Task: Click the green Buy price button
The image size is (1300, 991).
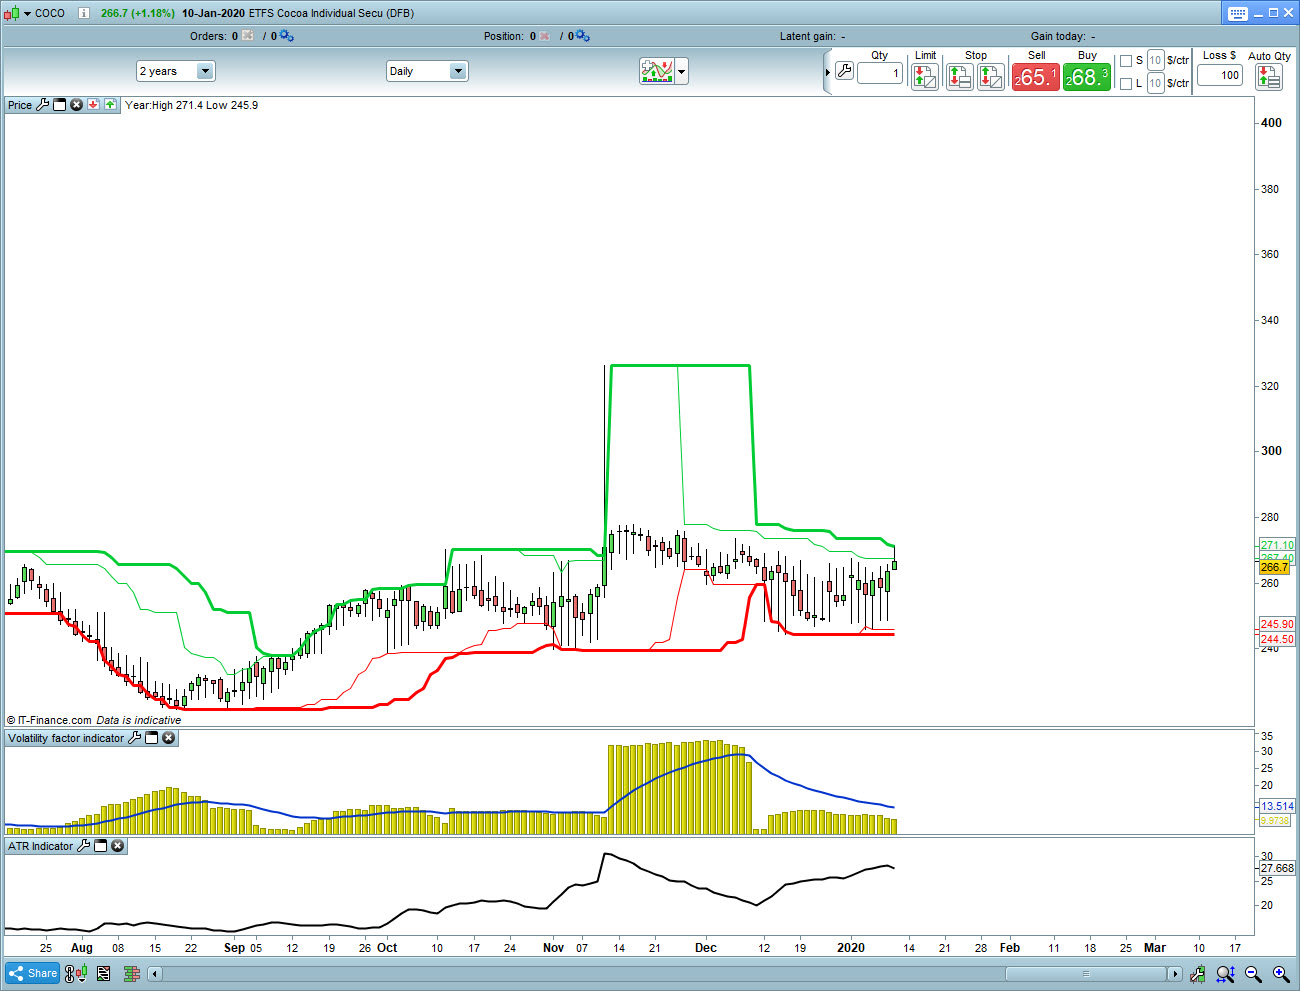Action: 1087,77
